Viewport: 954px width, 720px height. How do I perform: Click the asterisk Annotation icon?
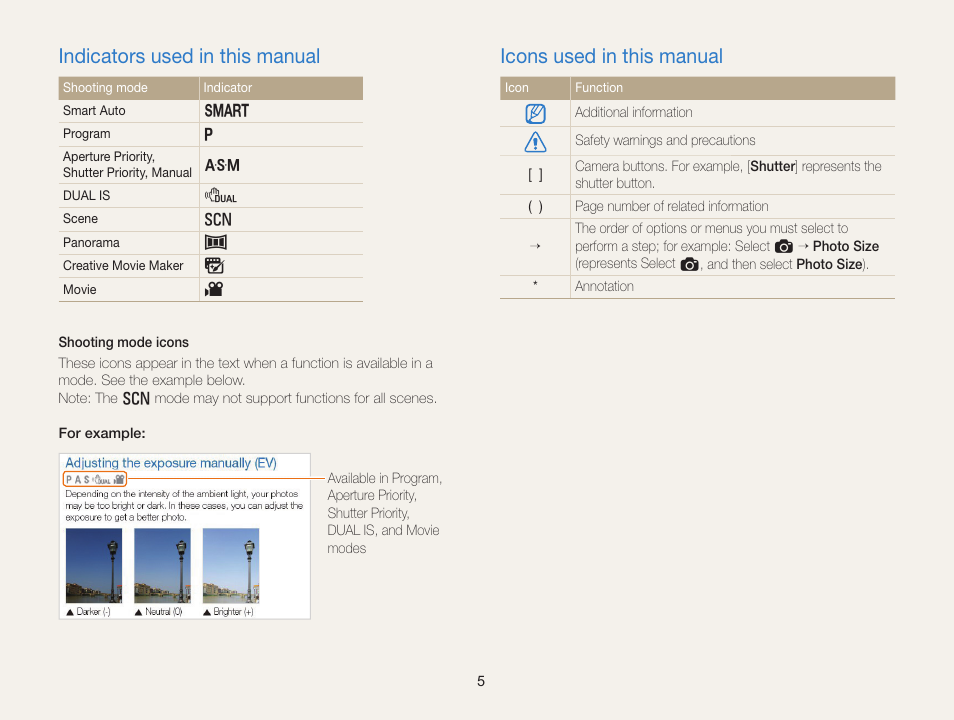coord(535,284)
